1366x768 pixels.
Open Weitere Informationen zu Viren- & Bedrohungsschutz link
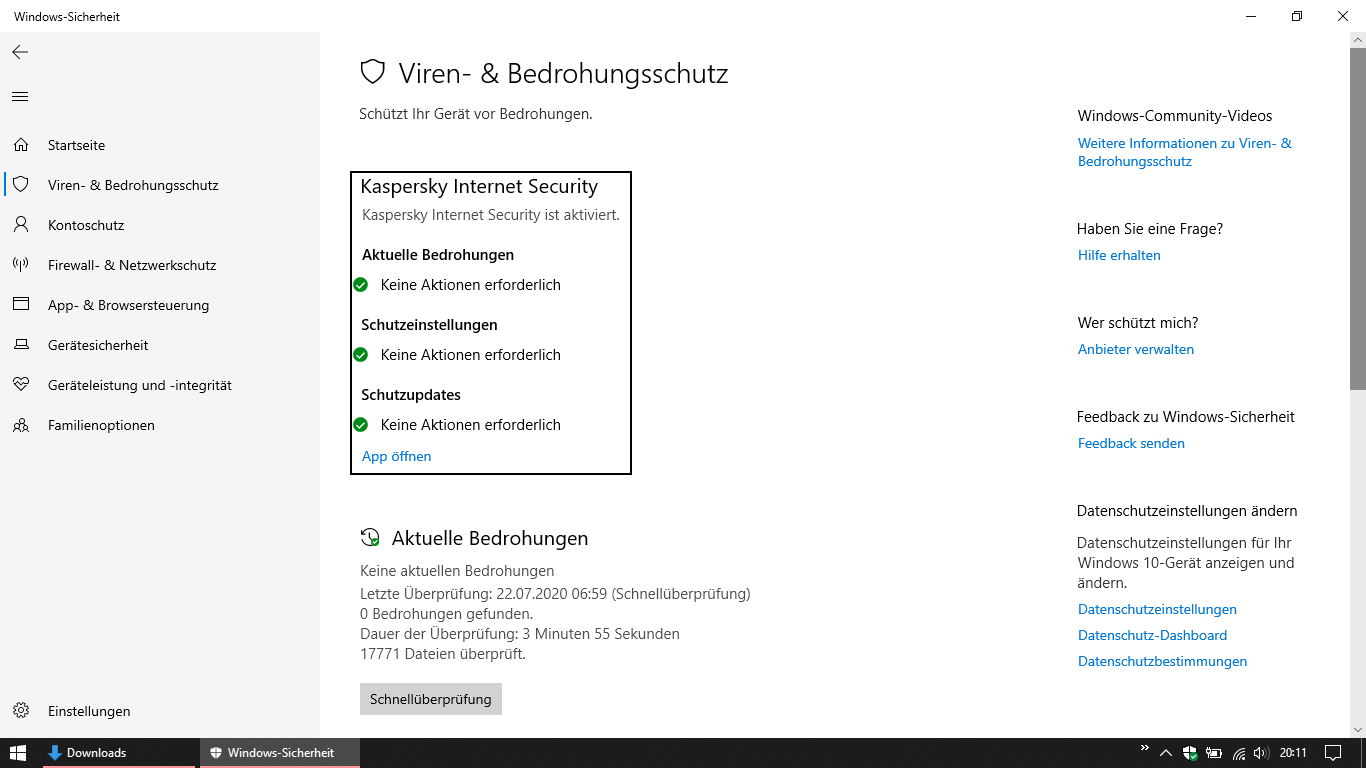(x=1185, y=152)
